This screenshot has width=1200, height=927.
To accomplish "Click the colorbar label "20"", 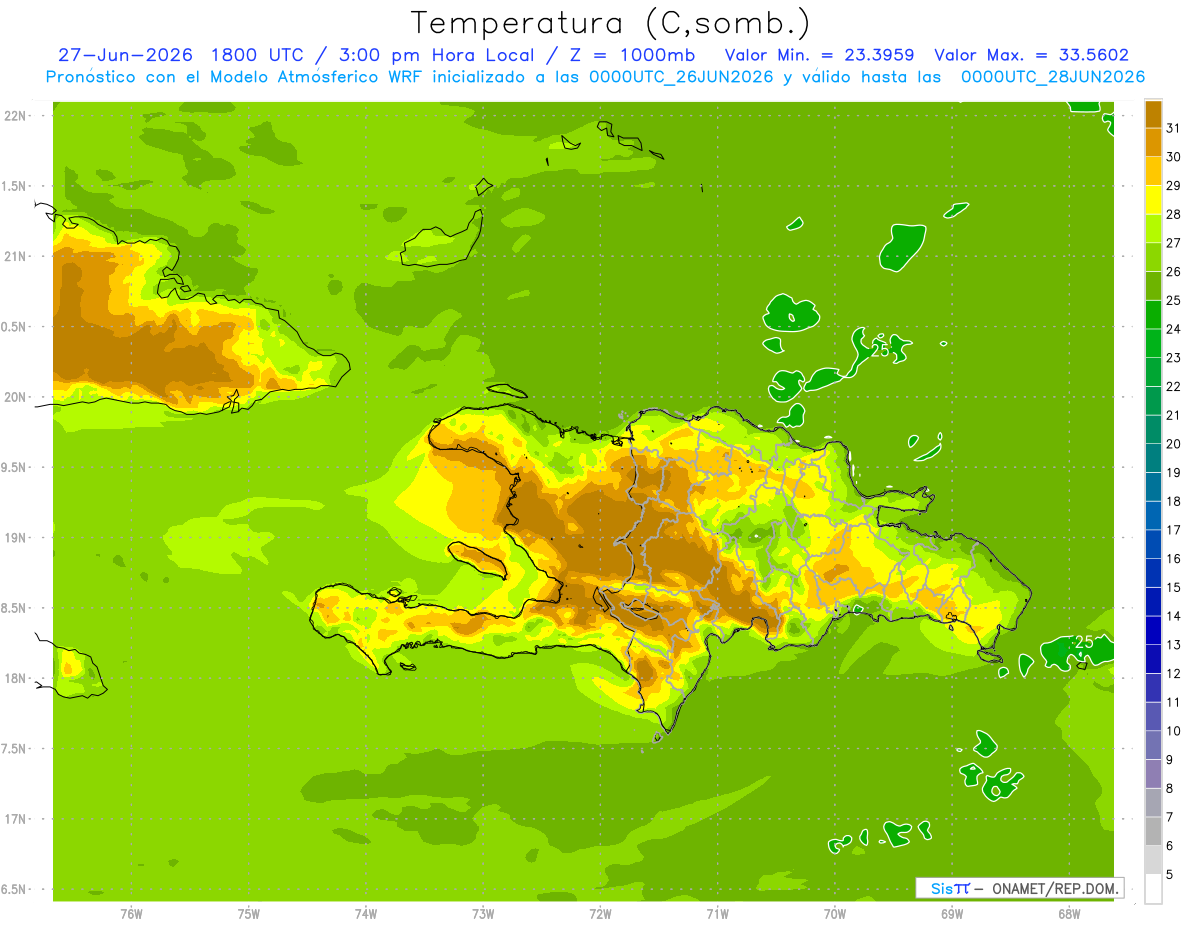I will pyautogui.click(x=1173, y=443).
